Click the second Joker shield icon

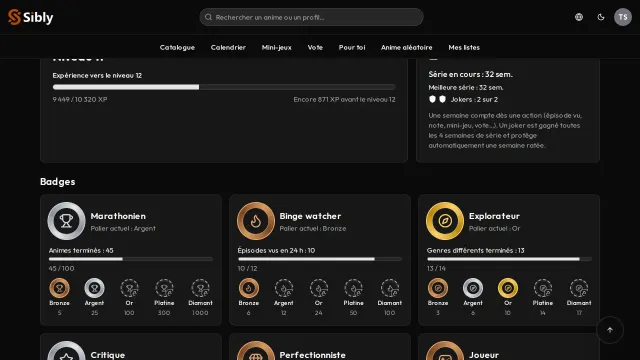pyautogui.click(x=442, y=99)
